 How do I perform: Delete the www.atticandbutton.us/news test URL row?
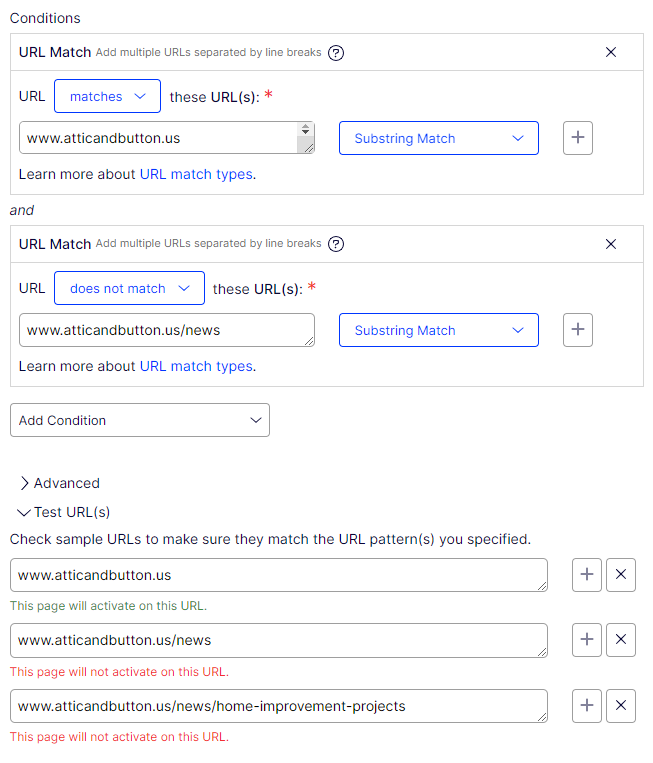click(621, 640)
